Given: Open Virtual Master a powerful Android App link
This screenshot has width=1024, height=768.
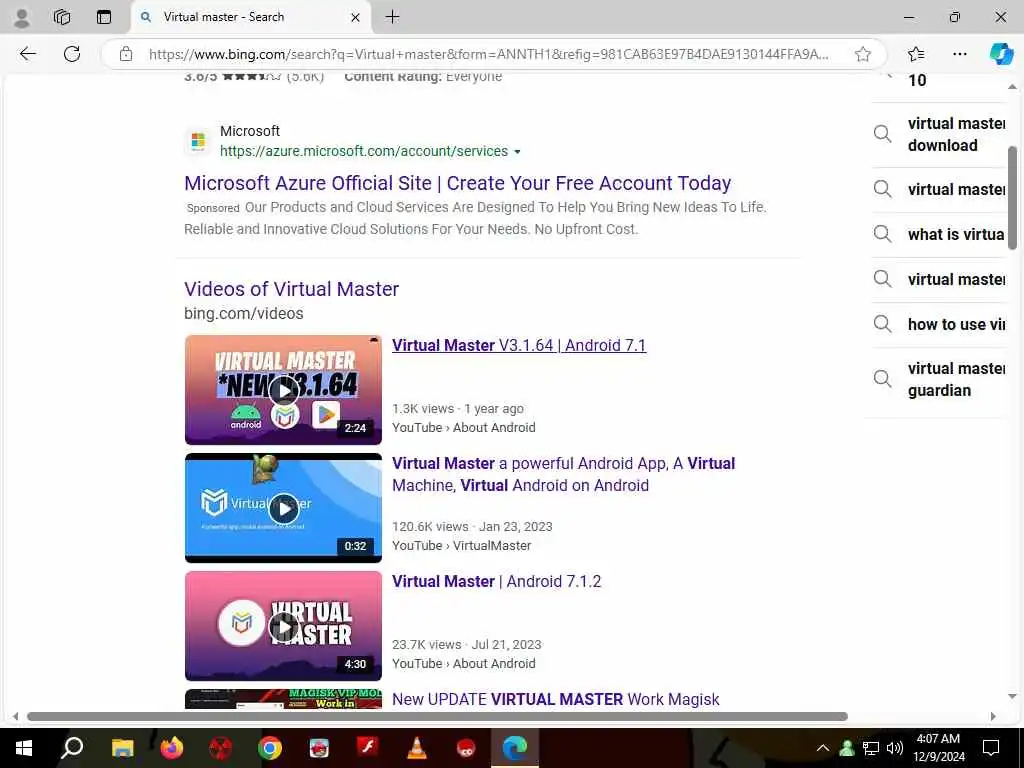Looking at the screenshot, I should pos(563,474).
